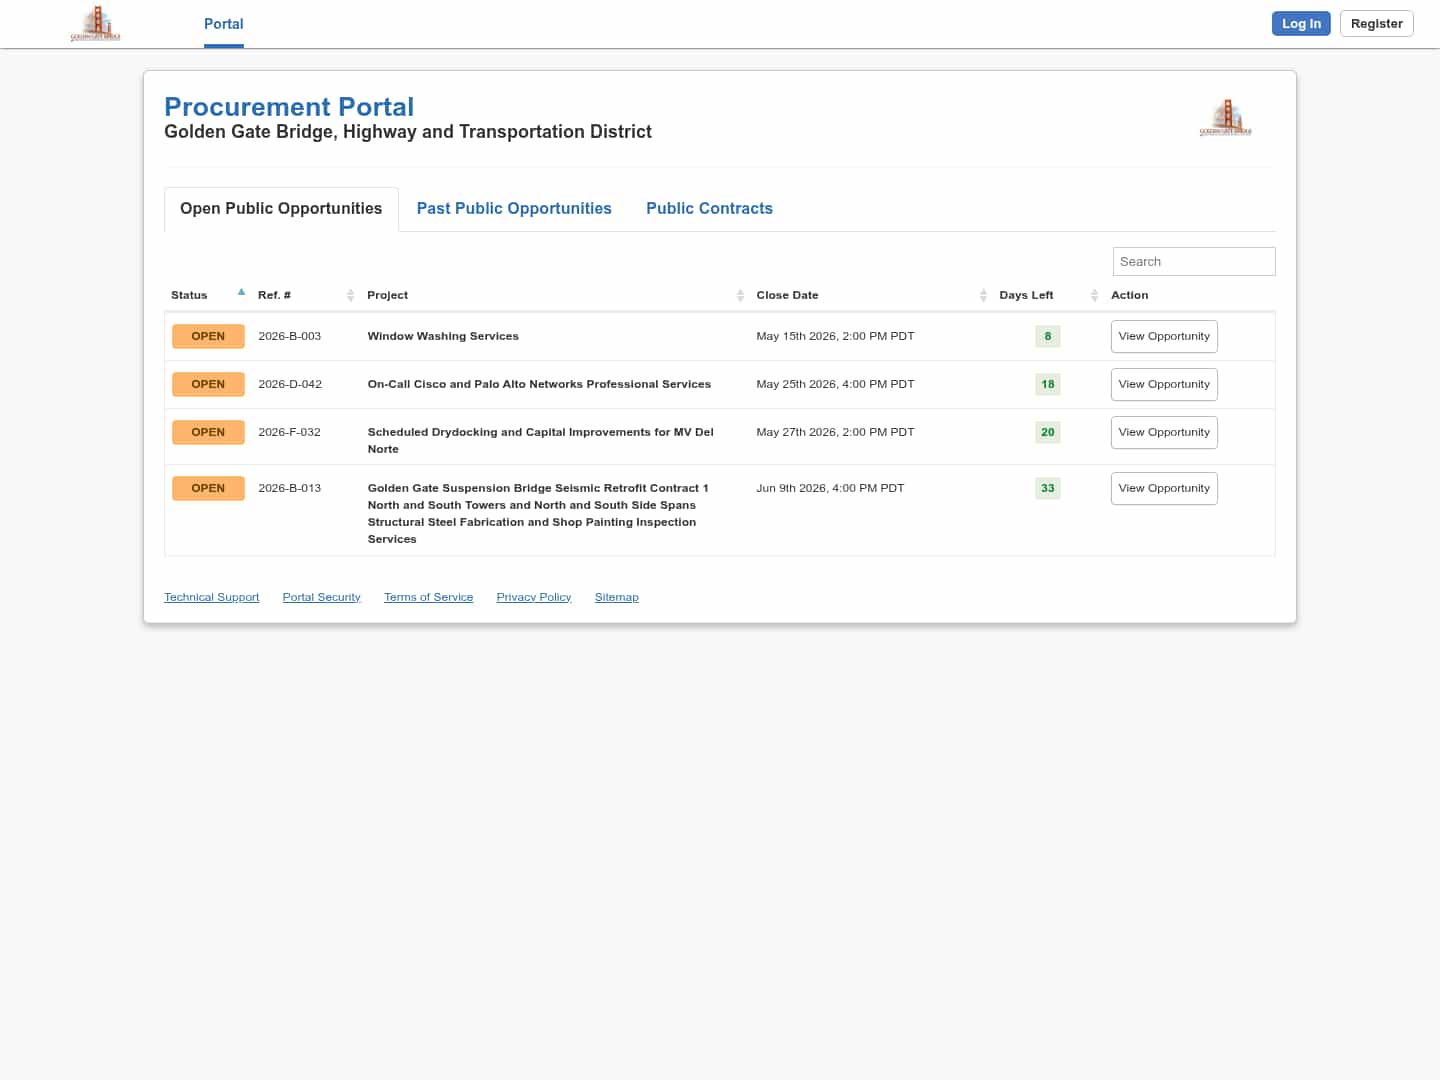Screen dimensions: 1440x1080
Task: Focus the Search input field
Action: coord(1194,262)
